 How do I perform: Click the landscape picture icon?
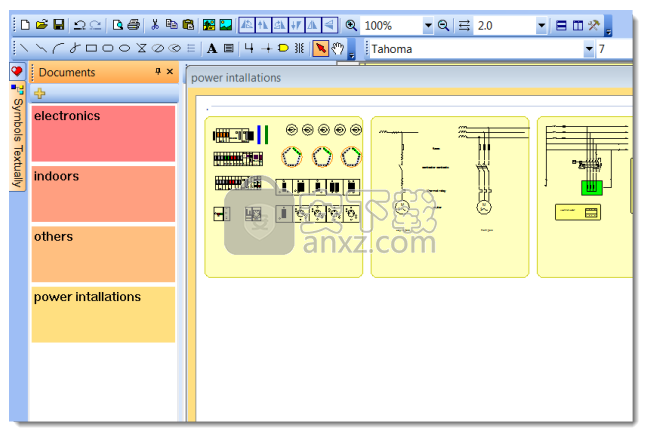[226, 25]
